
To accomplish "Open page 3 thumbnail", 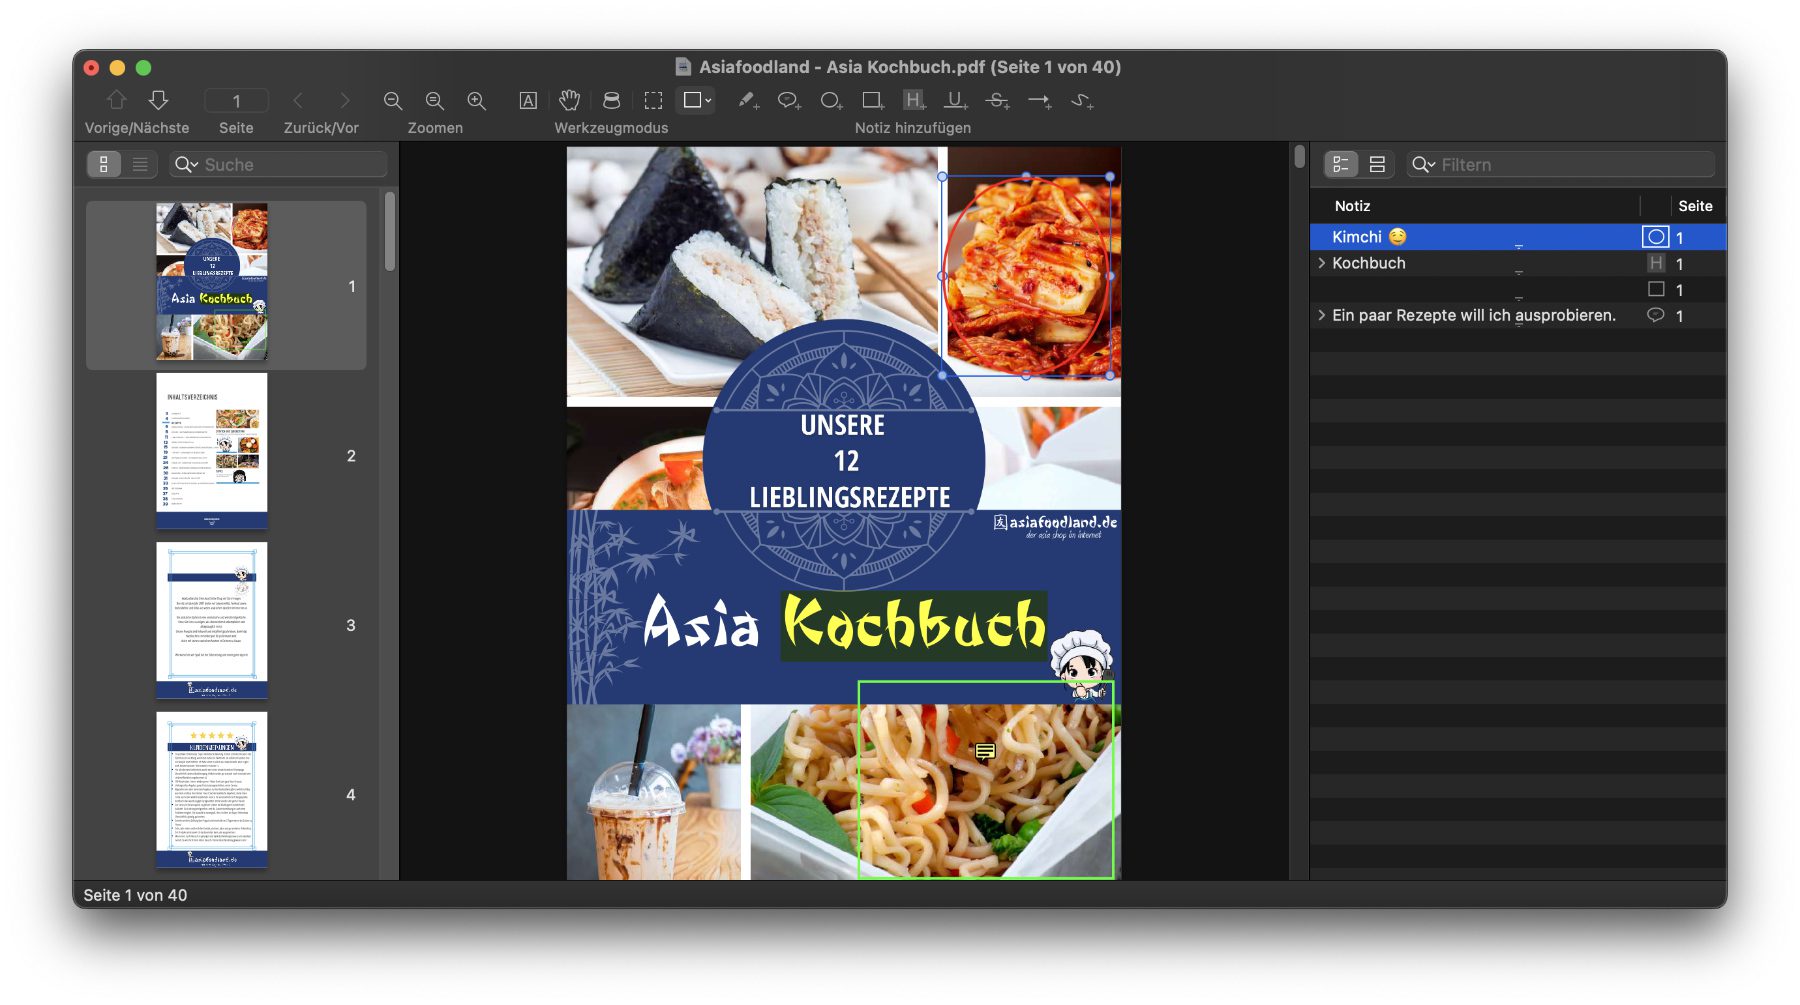I will coord(212,620).
